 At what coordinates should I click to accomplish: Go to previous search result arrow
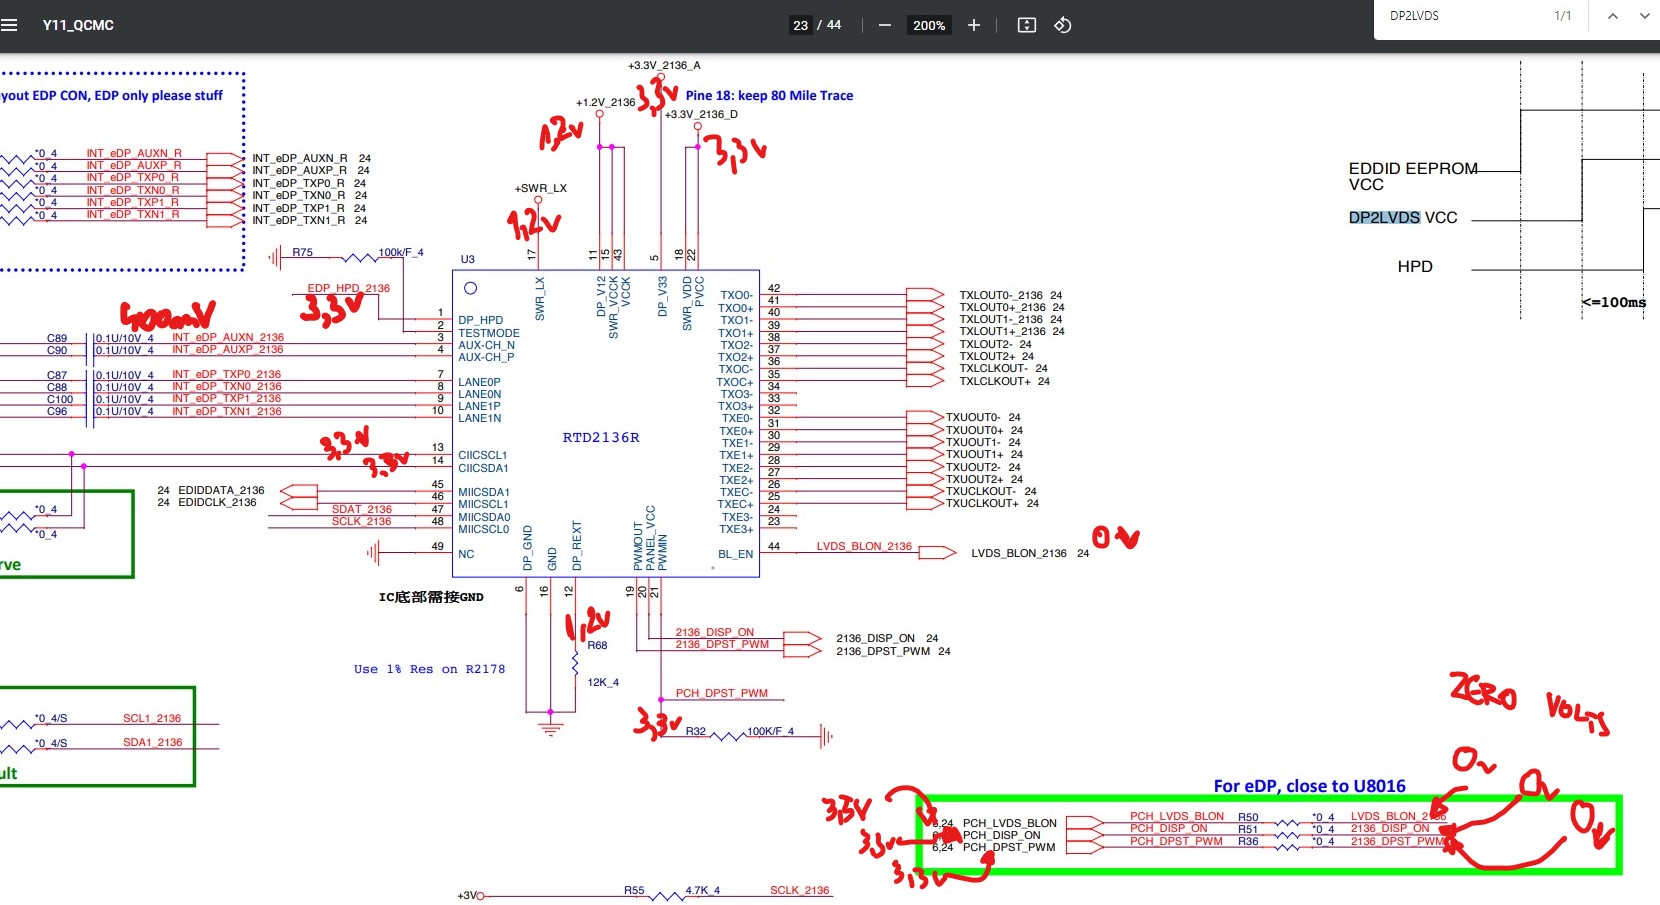tap(1612, 16)
